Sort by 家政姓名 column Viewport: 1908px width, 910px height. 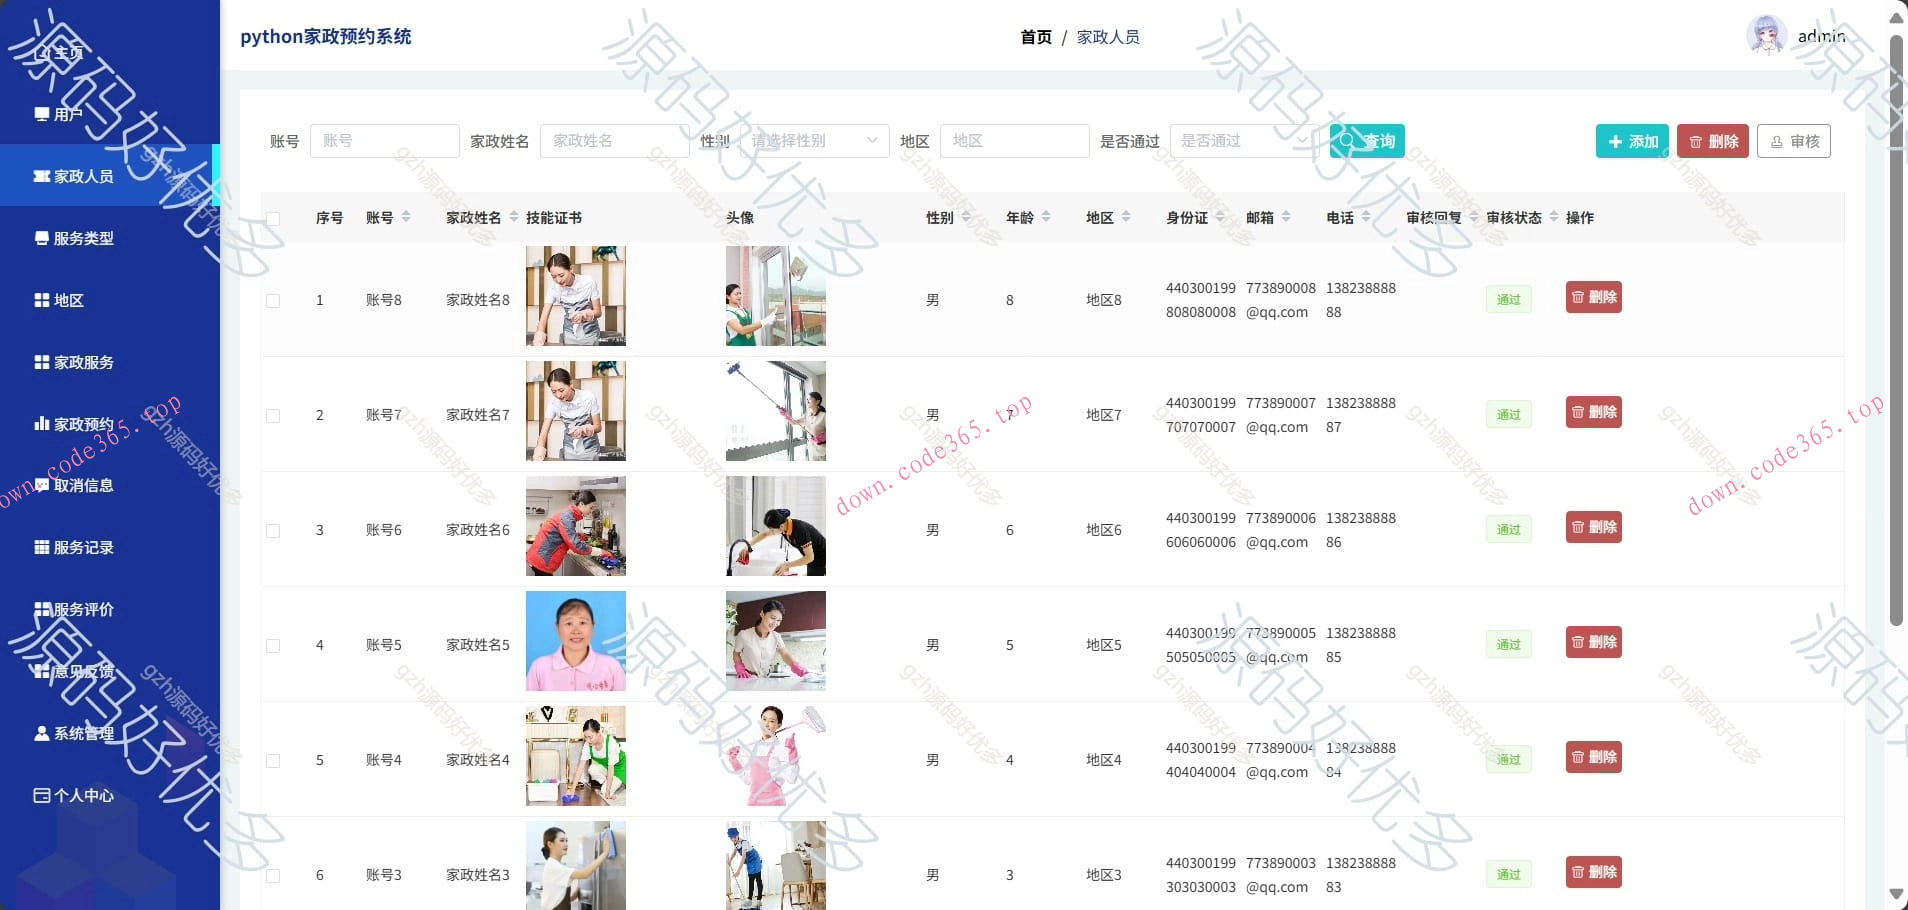[x=514, y=217]
